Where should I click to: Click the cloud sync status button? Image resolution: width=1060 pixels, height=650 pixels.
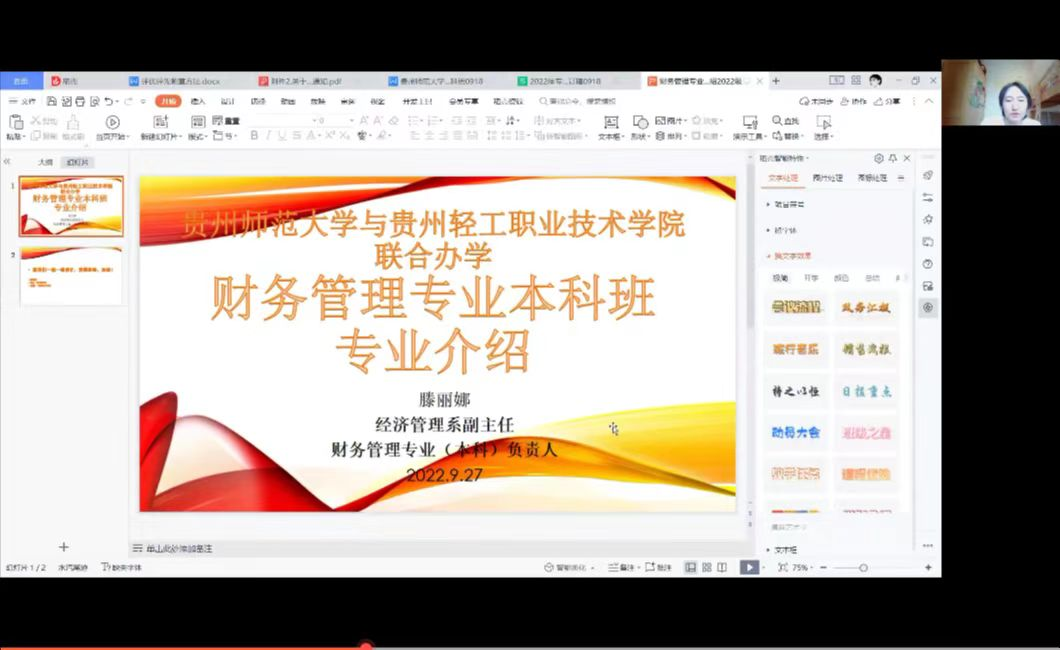[816, 101]
